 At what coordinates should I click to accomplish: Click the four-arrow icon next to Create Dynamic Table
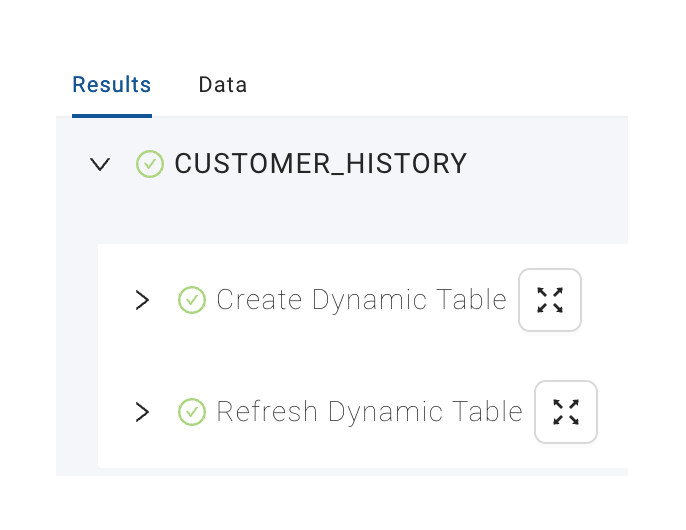tap(550, 300)
